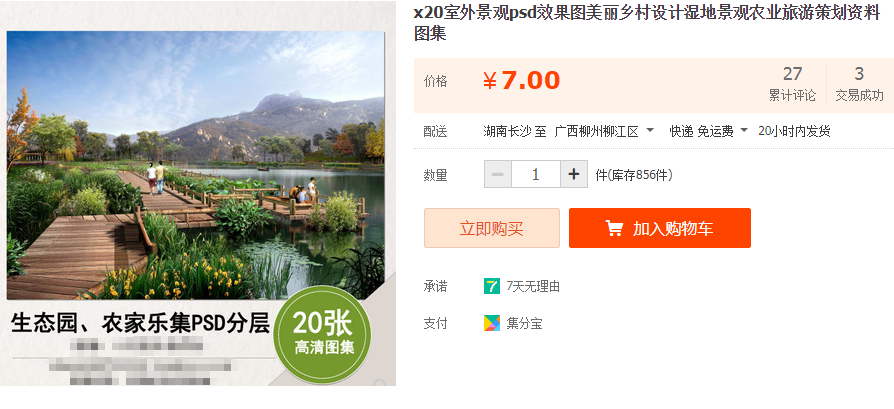Click the shopping cart icon
Viewport: 894px width, 409px height.
(614, 228)
